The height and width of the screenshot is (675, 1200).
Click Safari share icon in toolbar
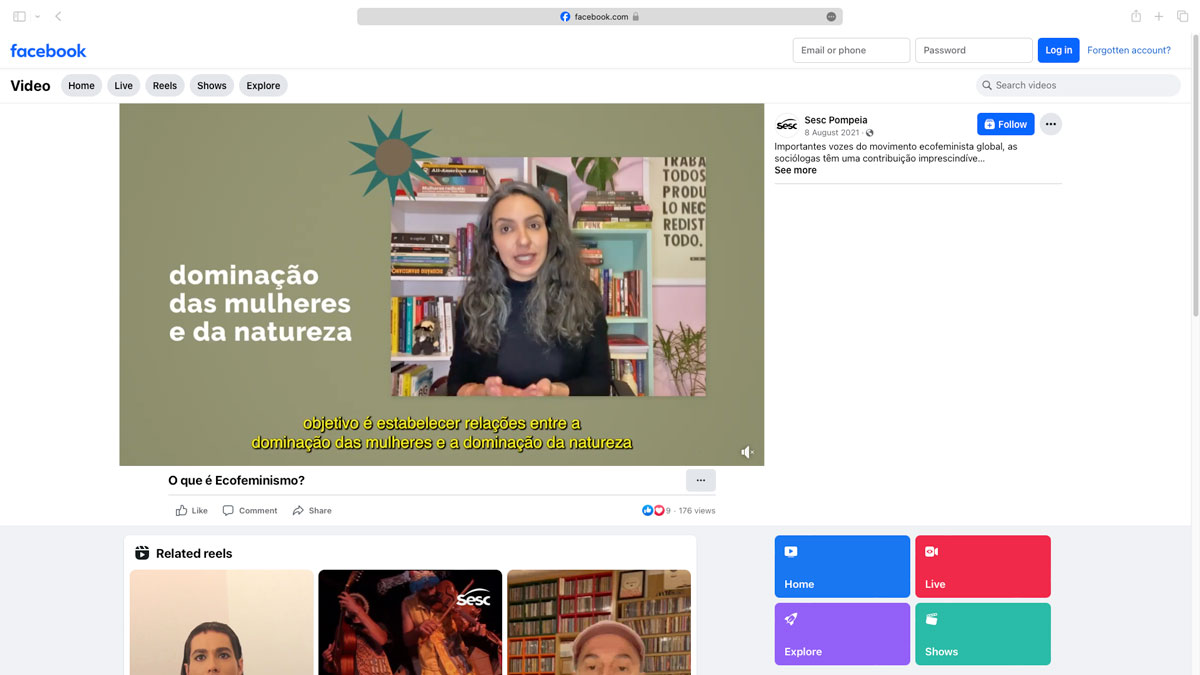(1136, 17)
